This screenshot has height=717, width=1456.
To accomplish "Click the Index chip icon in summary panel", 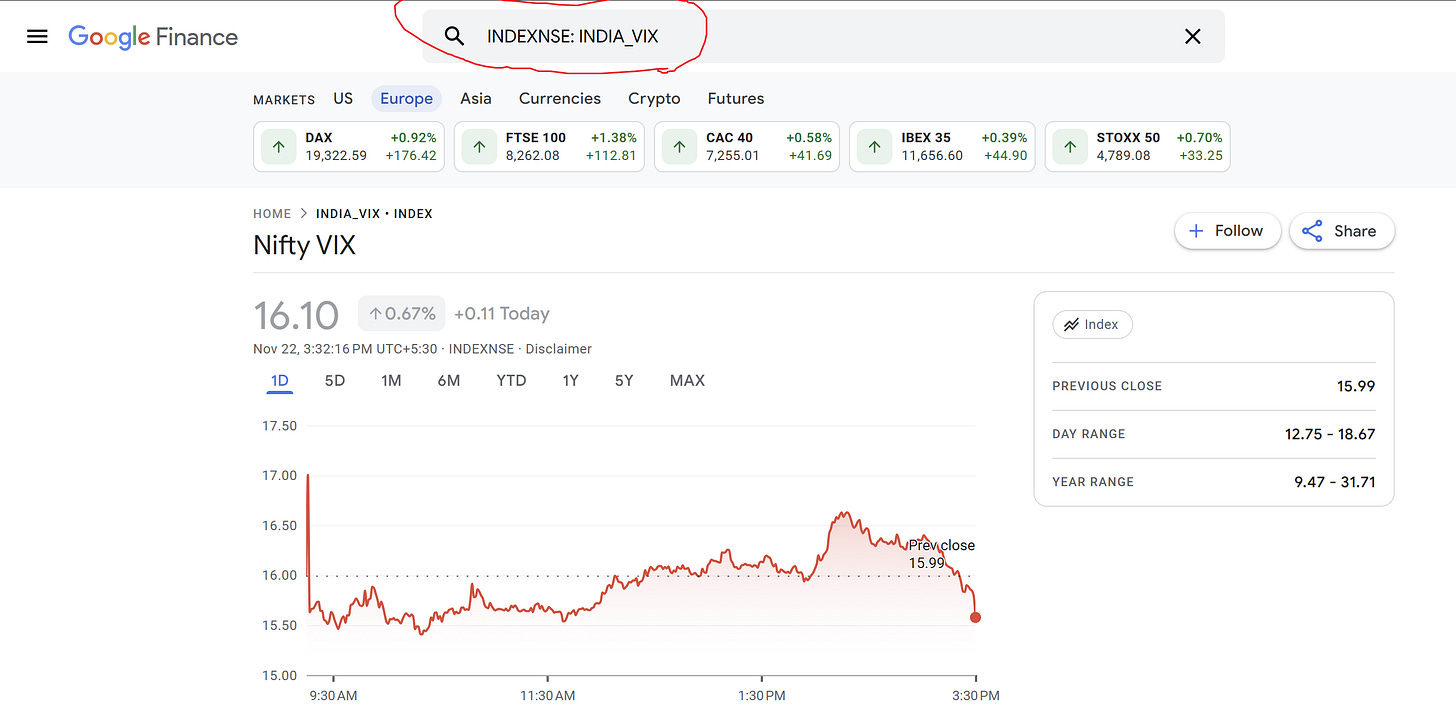I will 1073,324.
